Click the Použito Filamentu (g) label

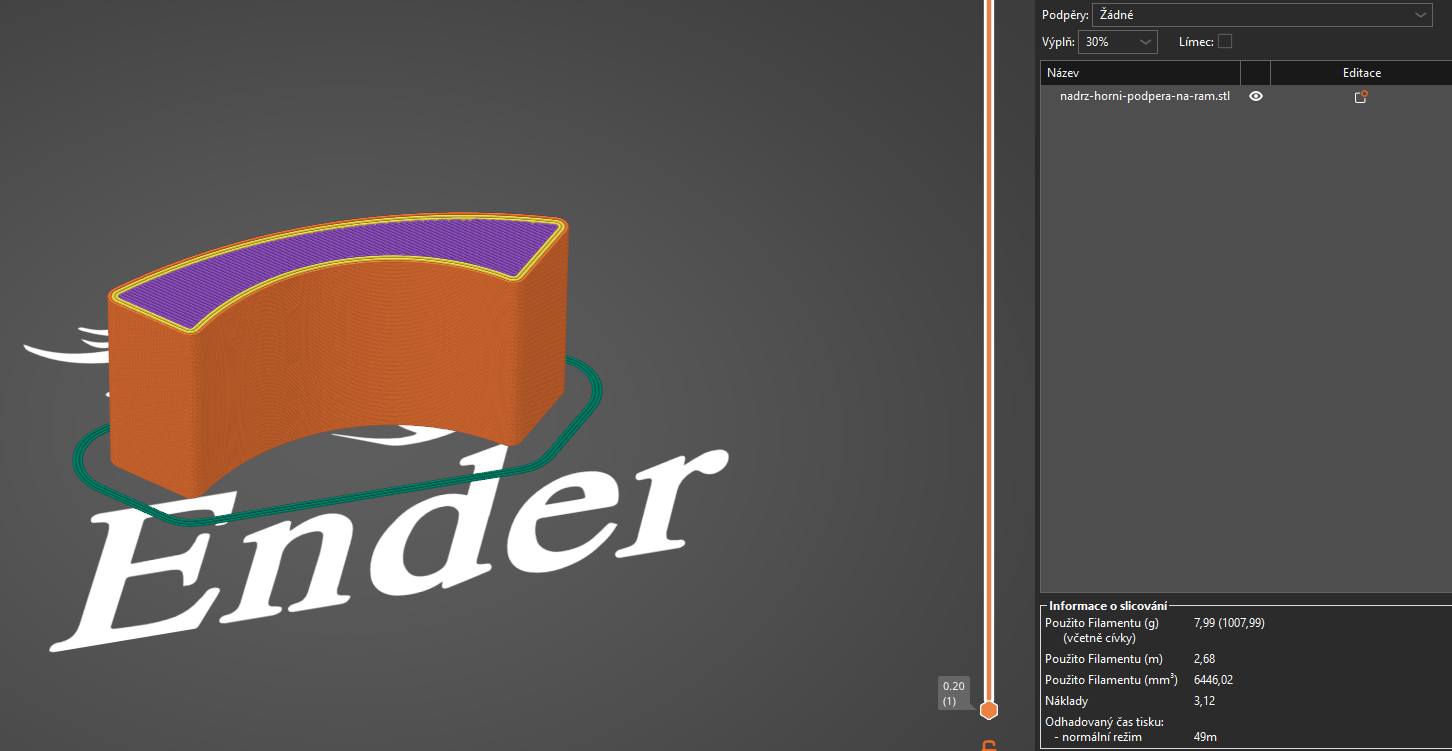[x=1102, y=623]
